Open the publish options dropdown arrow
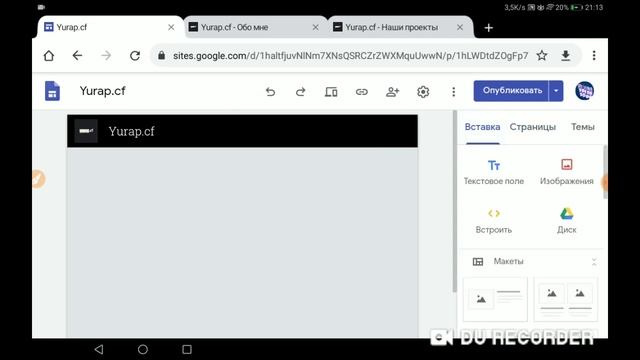This screenshot has width=640, height=360. (x=556, y=91)
